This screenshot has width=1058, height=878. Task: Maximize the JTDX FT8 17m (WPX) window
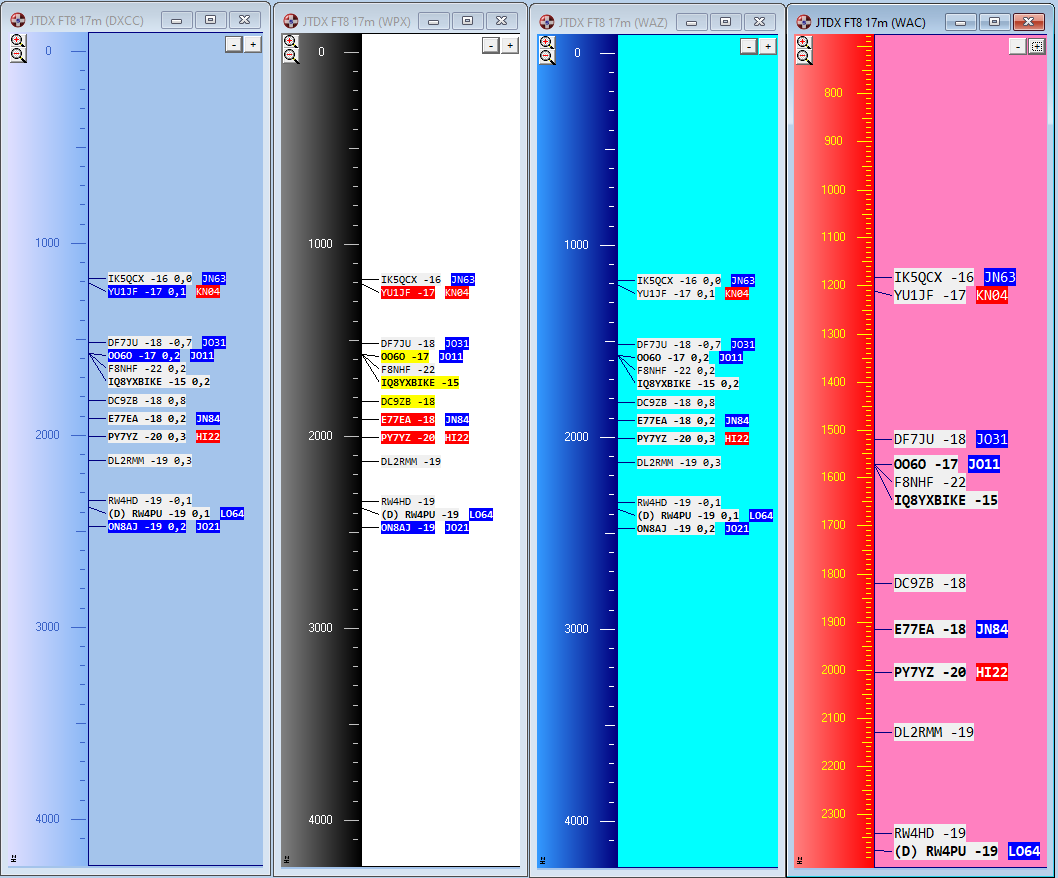click(467, 20)
